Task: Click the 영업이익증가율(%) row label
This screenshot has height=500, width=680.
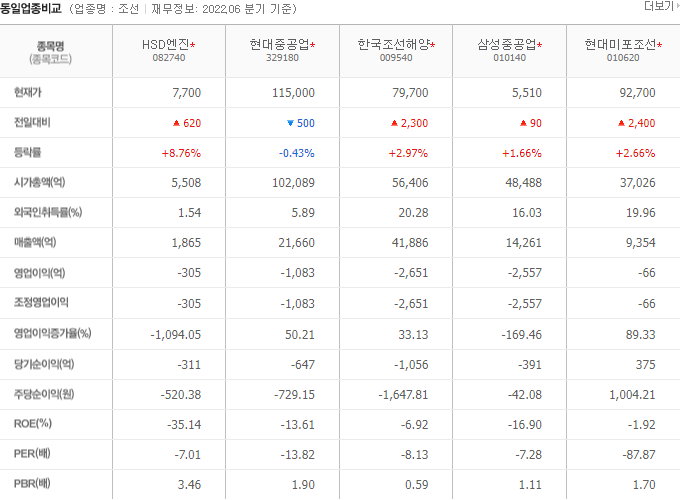Action: [52, 333]
